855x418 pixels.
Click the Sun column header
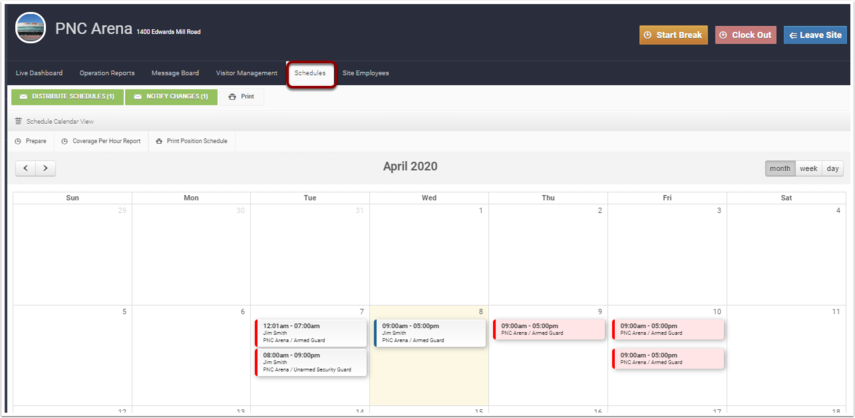pos(73,198)
